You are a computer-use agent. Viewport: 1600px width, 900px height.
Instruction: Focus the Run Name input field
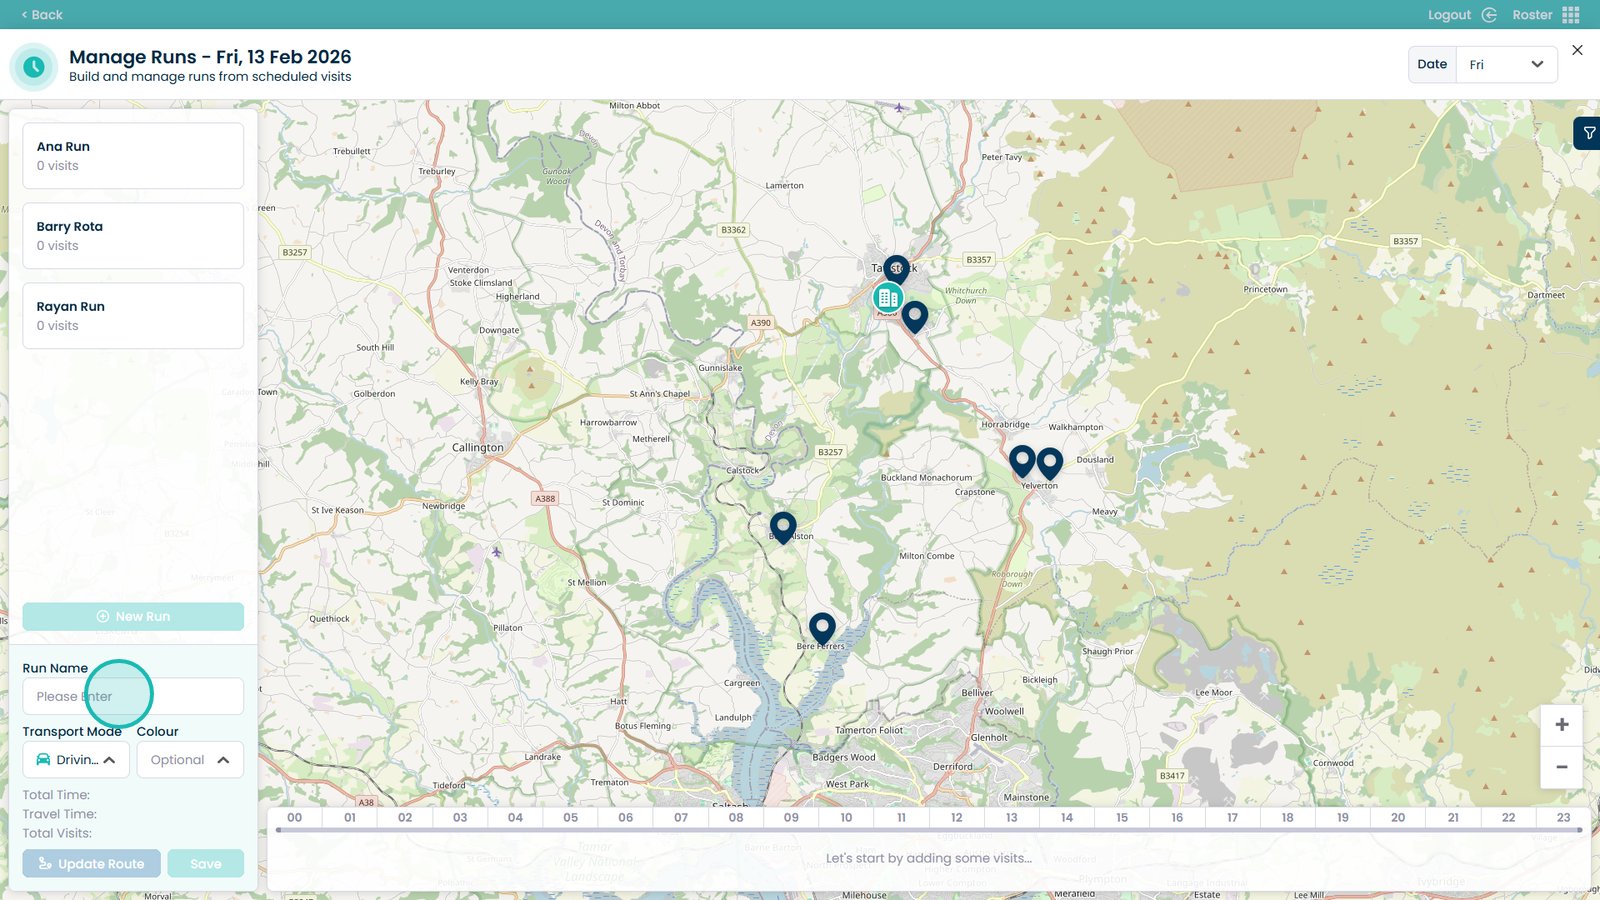click(133, 697)
